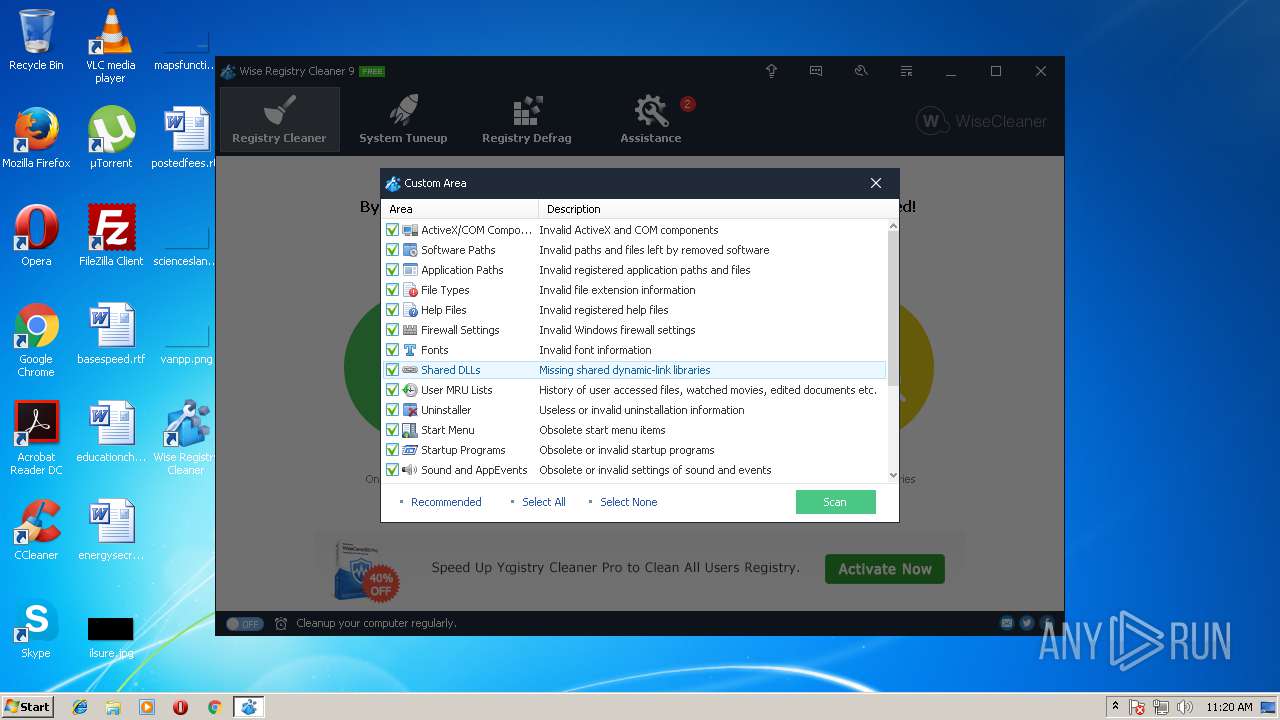Click the email icon in status bar
The image size is (1280, 720).
click(1007, 623)
